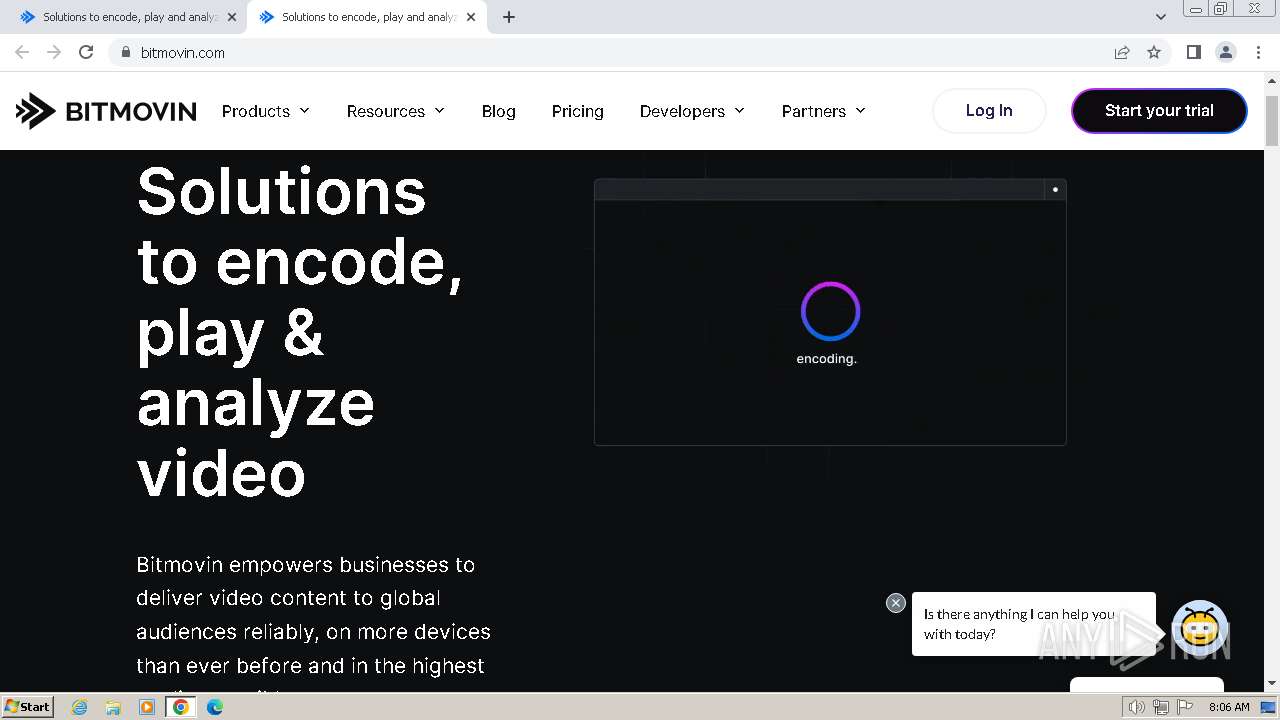Screen dimensions: 1280x720
Task: Go forward in browser history
Action: click(x=54, y=52)
